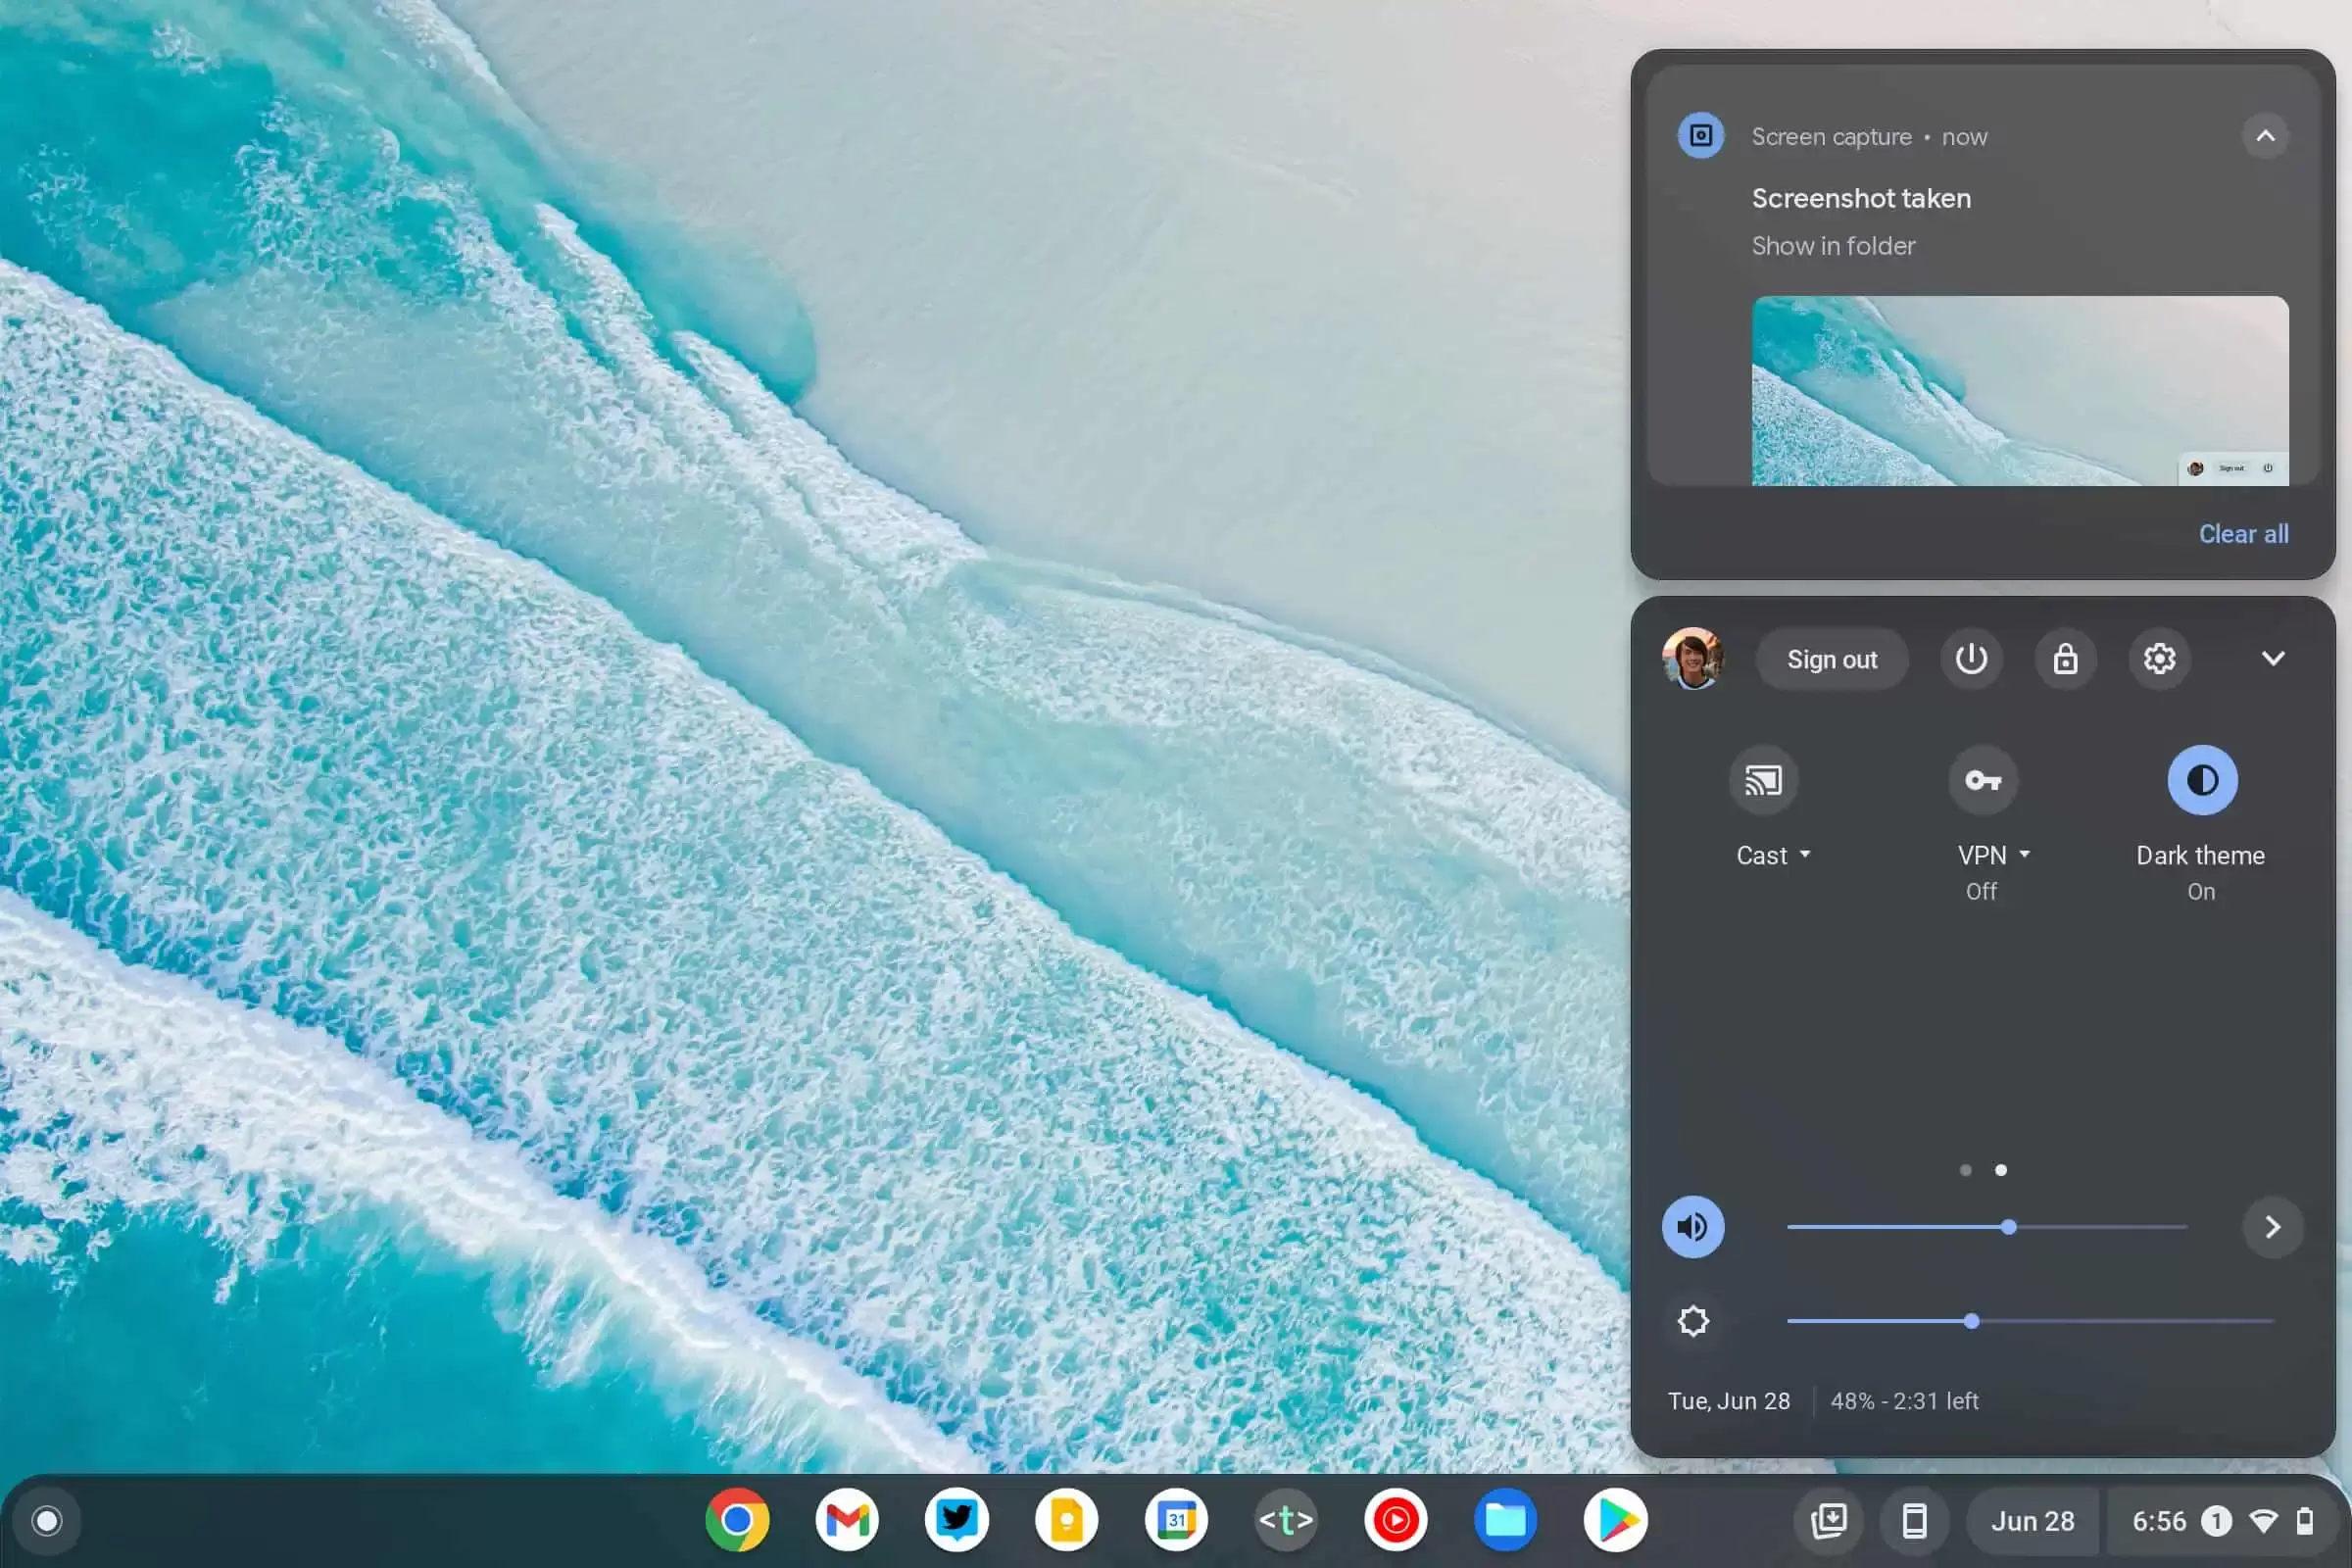
Task: Launch YouTube Music app
Action: pos(1396,1521)
